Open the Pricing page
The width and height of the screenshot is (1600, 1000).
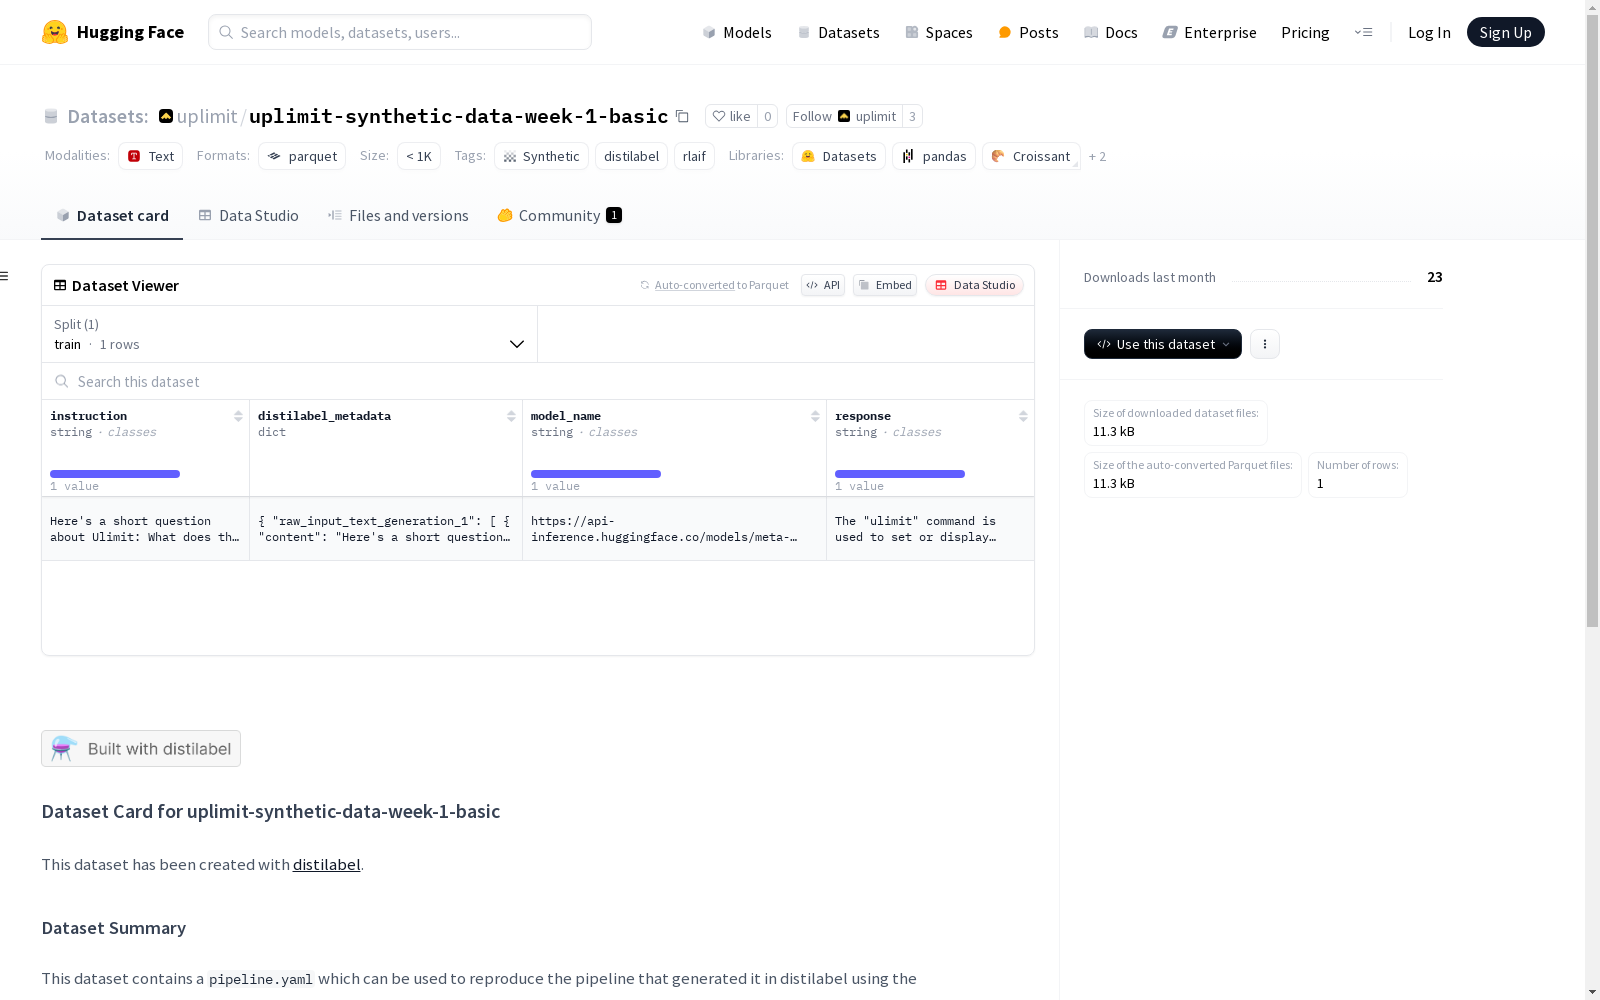pos(1305,32)
